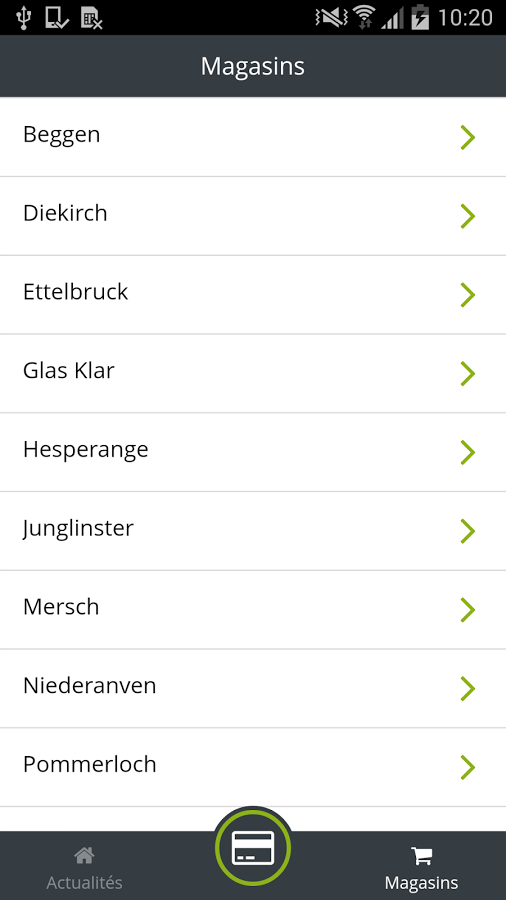This screenshot has width=506, height=900.
Task: Tap the green chevron next to Mersch
Action: tap(468, 610)
